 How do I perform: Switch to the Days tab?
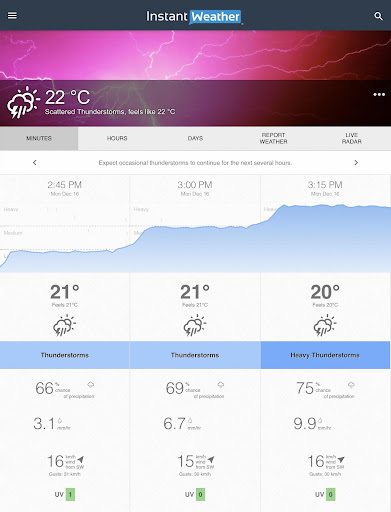(195, 138)
